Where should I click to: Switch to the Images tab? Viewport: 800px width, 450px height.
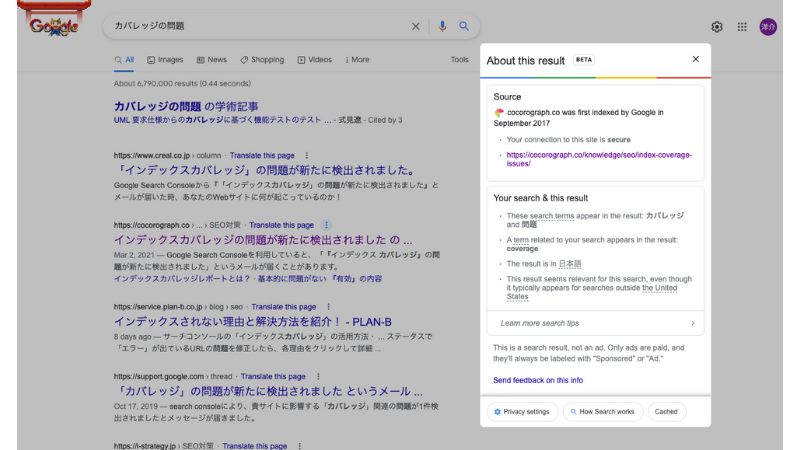[x=165, y=60]
